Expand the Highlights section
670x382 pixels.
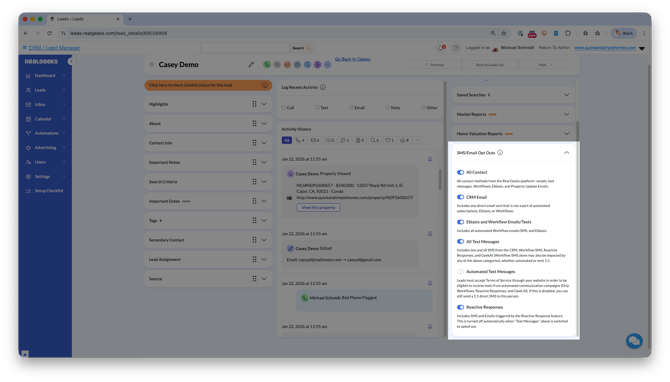[264, 104]
